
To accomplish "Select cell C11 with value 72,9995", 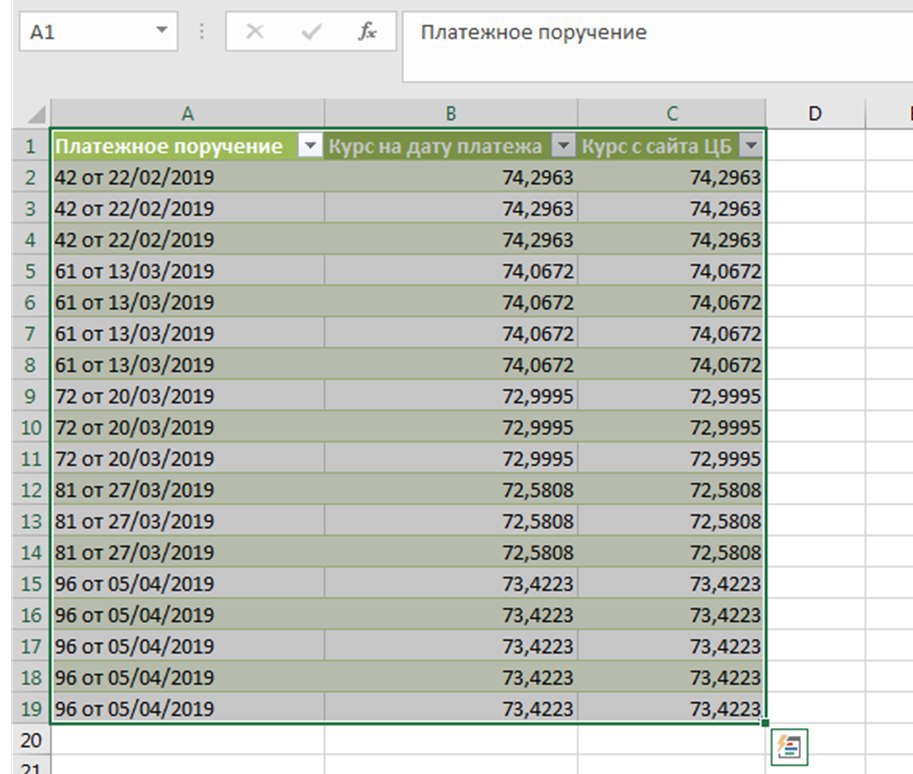I will (x=672, y=458).
